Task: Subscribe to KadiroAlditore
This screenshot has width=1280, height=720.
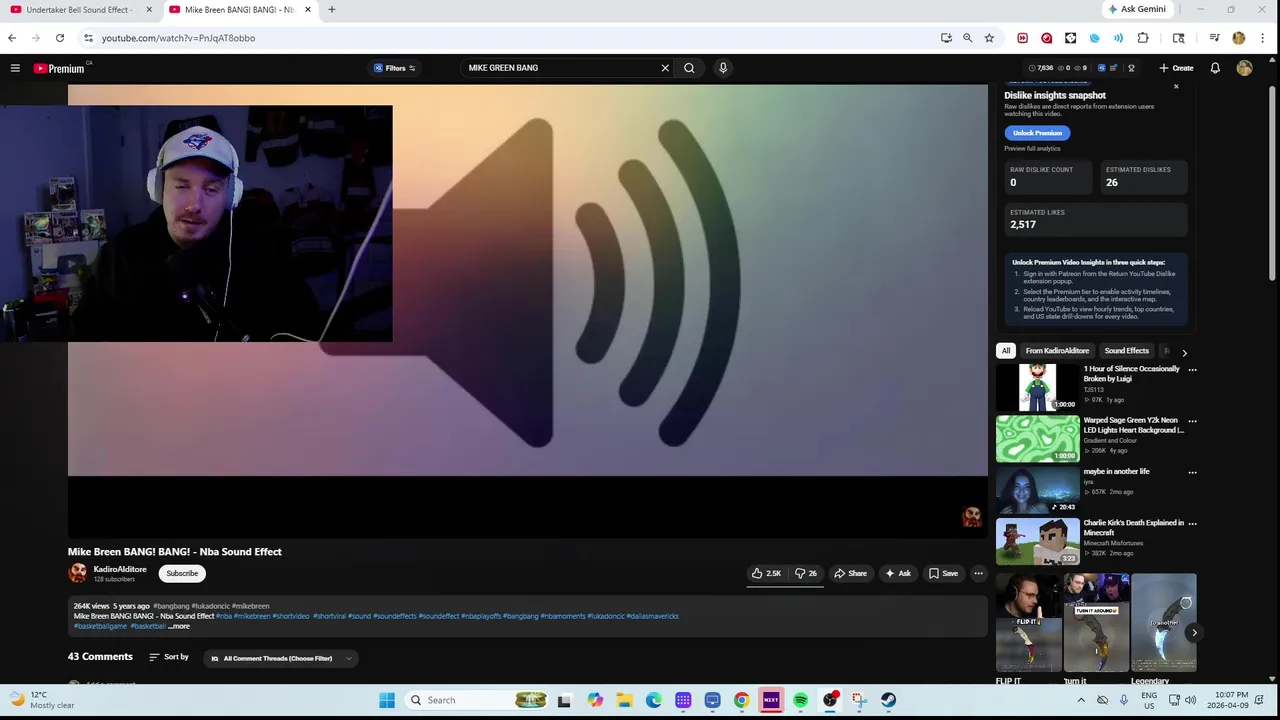Action: [182, 573]
